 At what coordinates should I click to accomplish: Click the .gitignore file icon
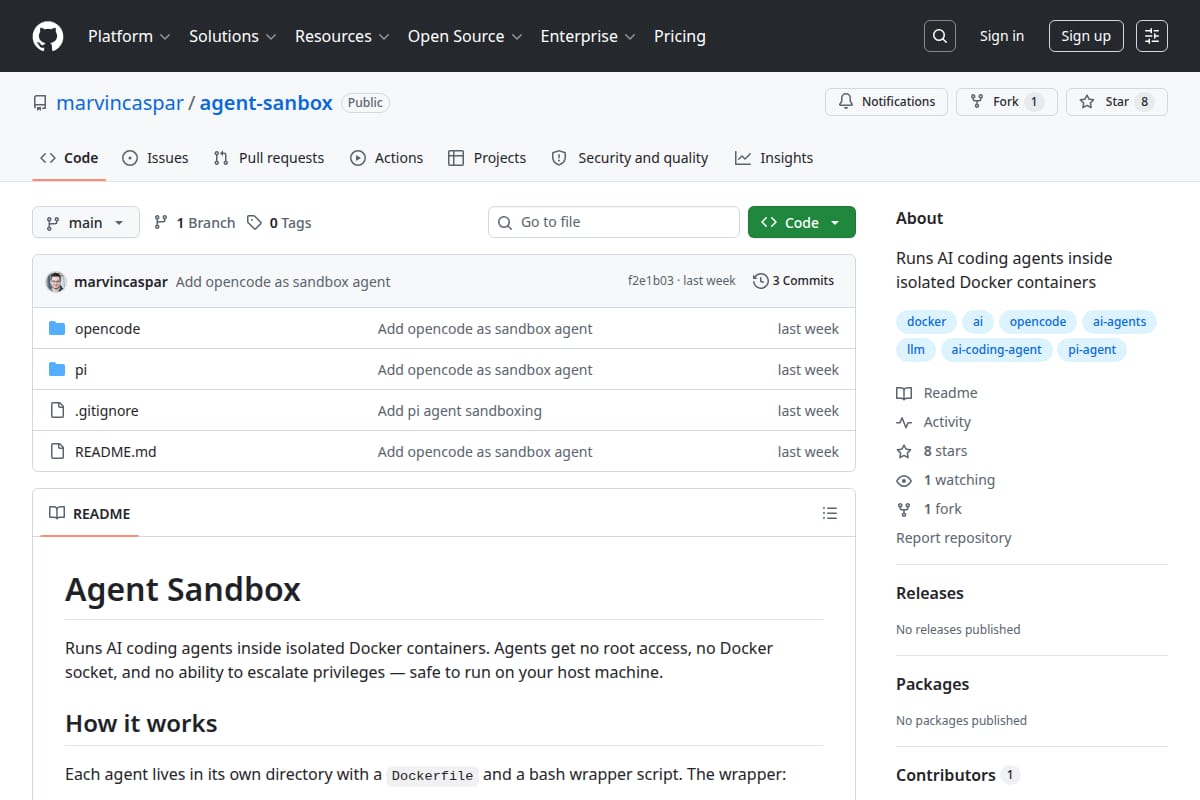click(57, 411)
